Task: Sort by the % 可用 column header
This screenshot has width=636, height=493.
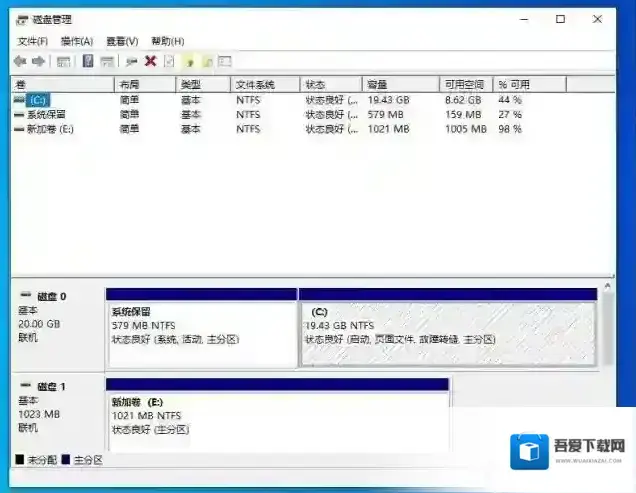Action: click(530, 84)
